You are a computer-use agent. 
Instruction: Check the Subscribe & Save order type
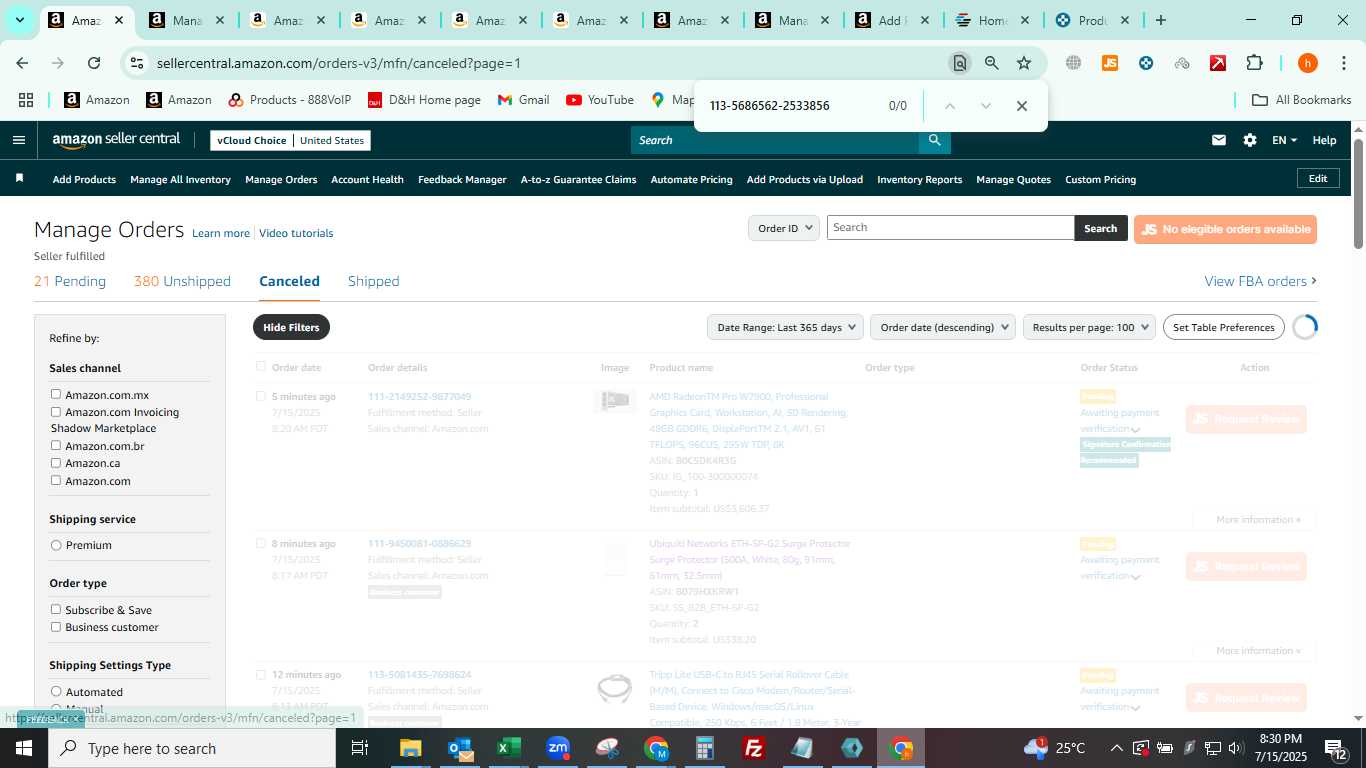(56, 609)
